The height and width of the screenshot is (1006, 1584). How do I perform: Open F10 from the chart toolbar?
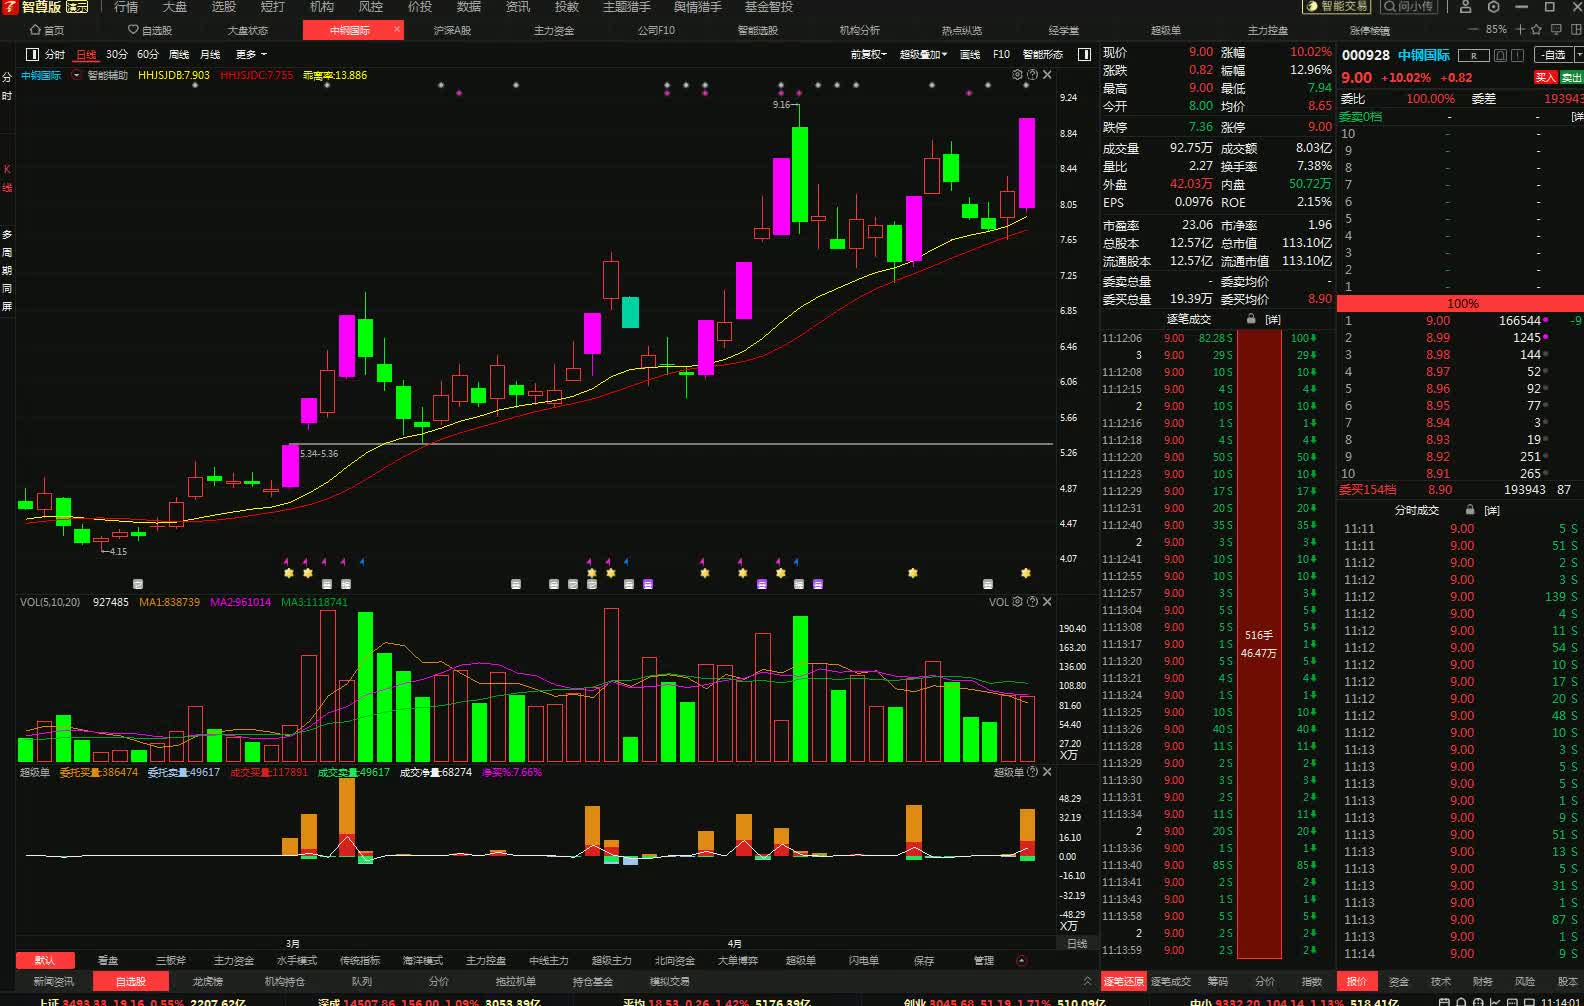point(1001,54)
